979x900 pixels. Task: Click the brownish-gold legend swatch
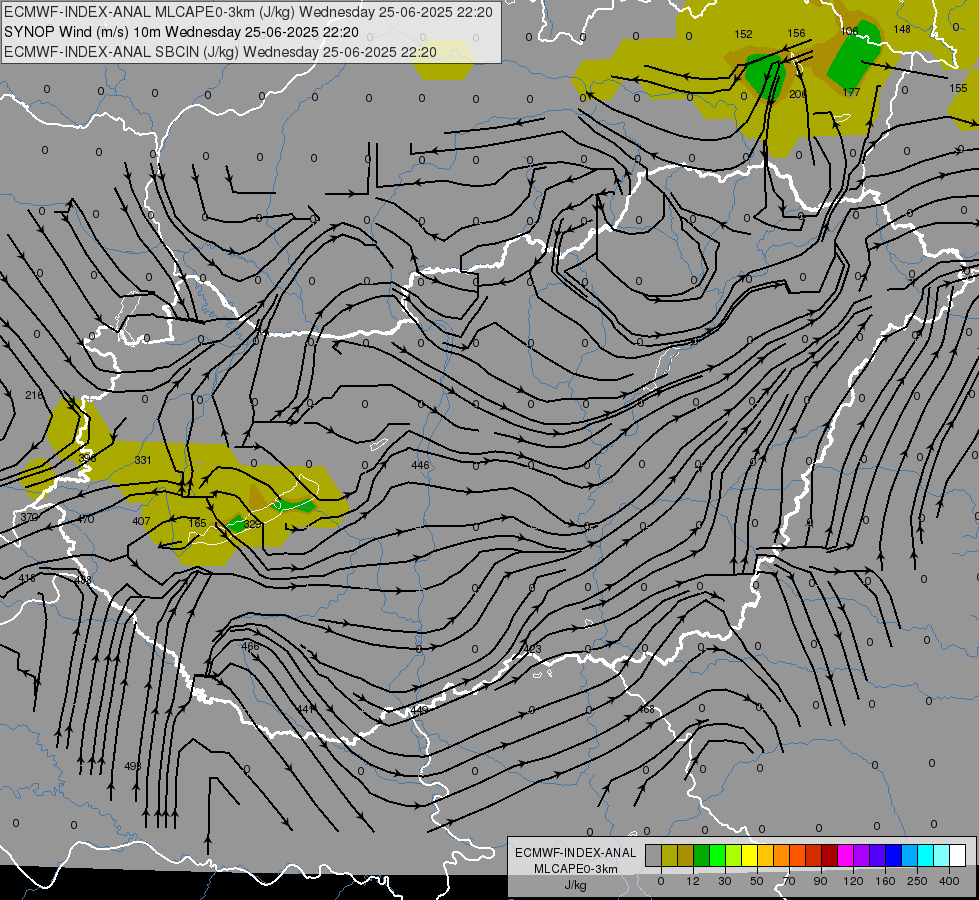(x=686, y=855)
